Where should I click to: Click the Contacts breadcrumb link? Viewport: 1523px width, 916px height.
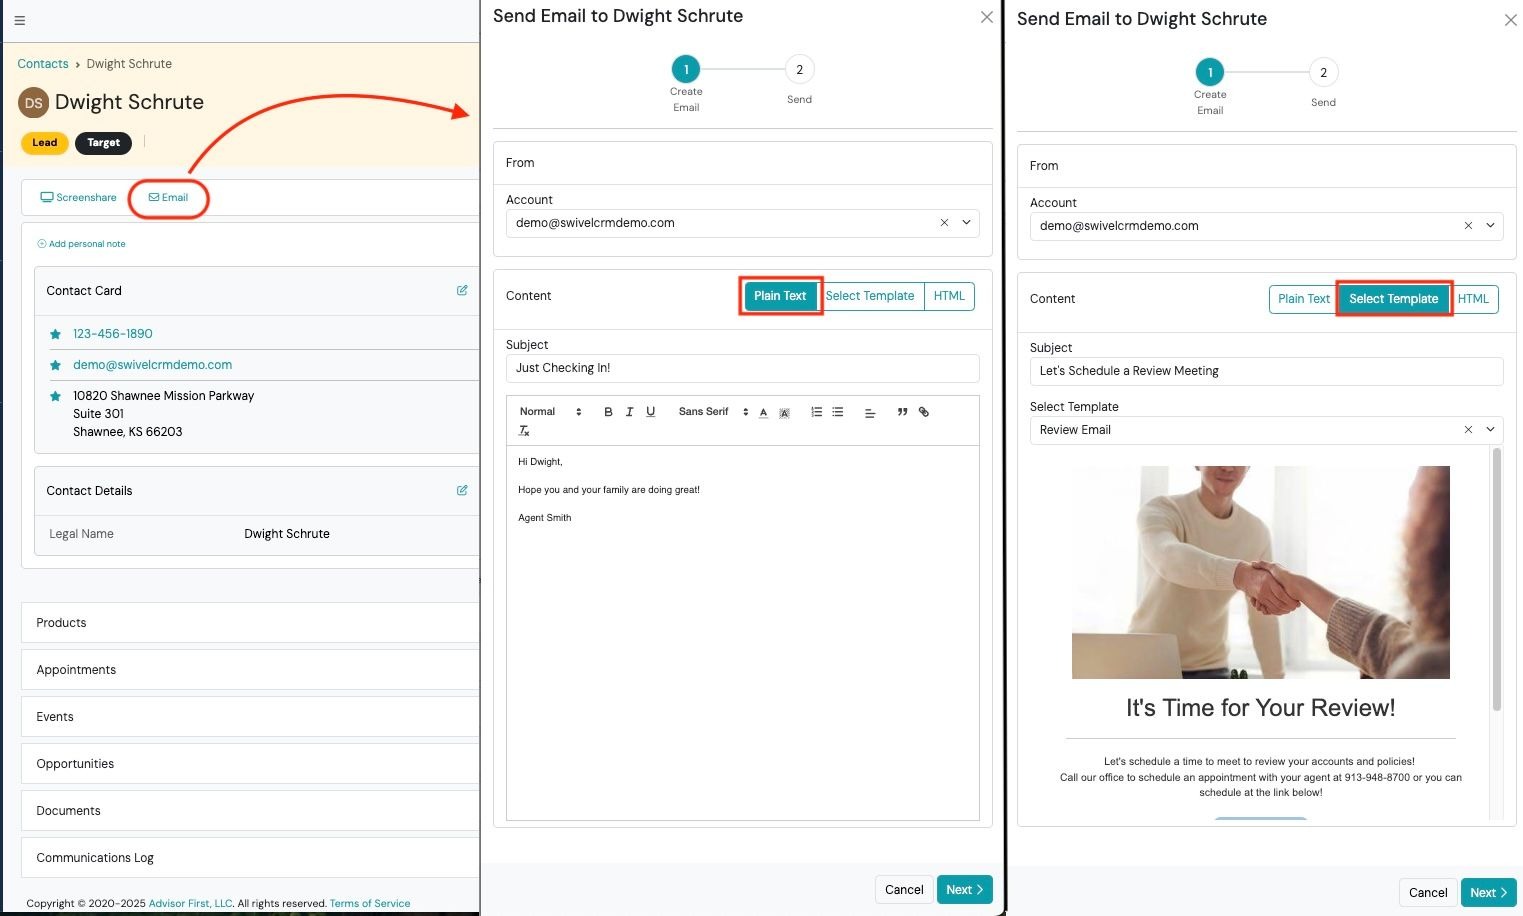coord(43,64)
